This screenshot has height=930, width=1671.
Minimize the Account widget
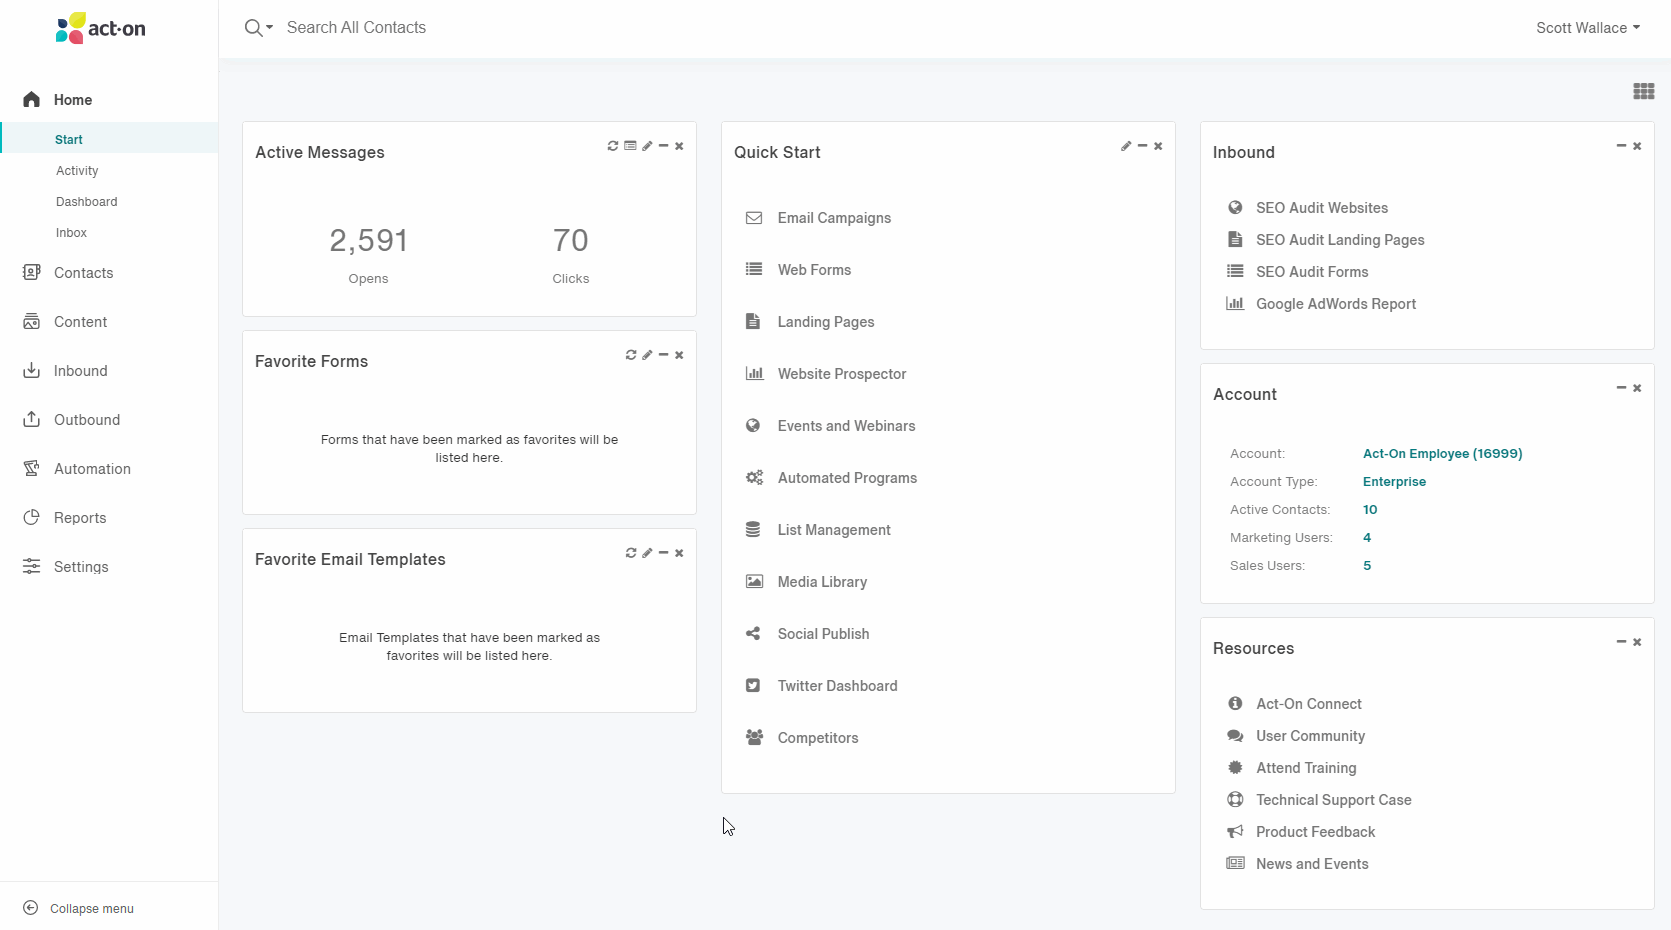(1621, 388)
